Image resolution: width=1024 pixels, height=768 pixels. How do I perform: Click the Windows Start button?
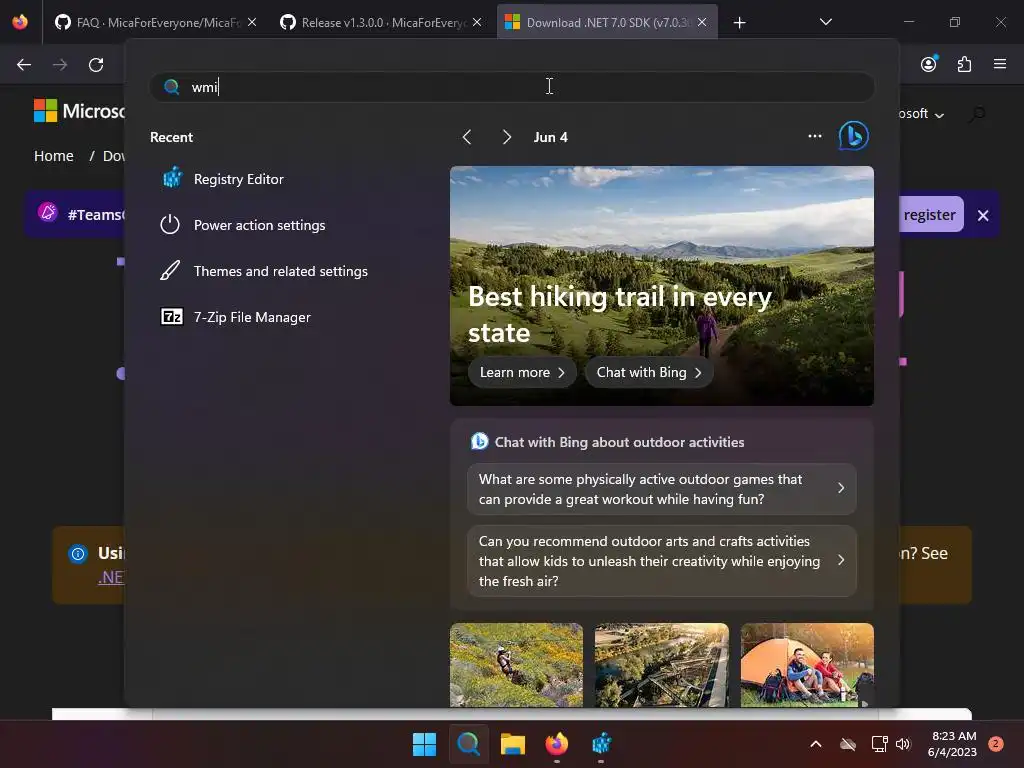[424, 744]
